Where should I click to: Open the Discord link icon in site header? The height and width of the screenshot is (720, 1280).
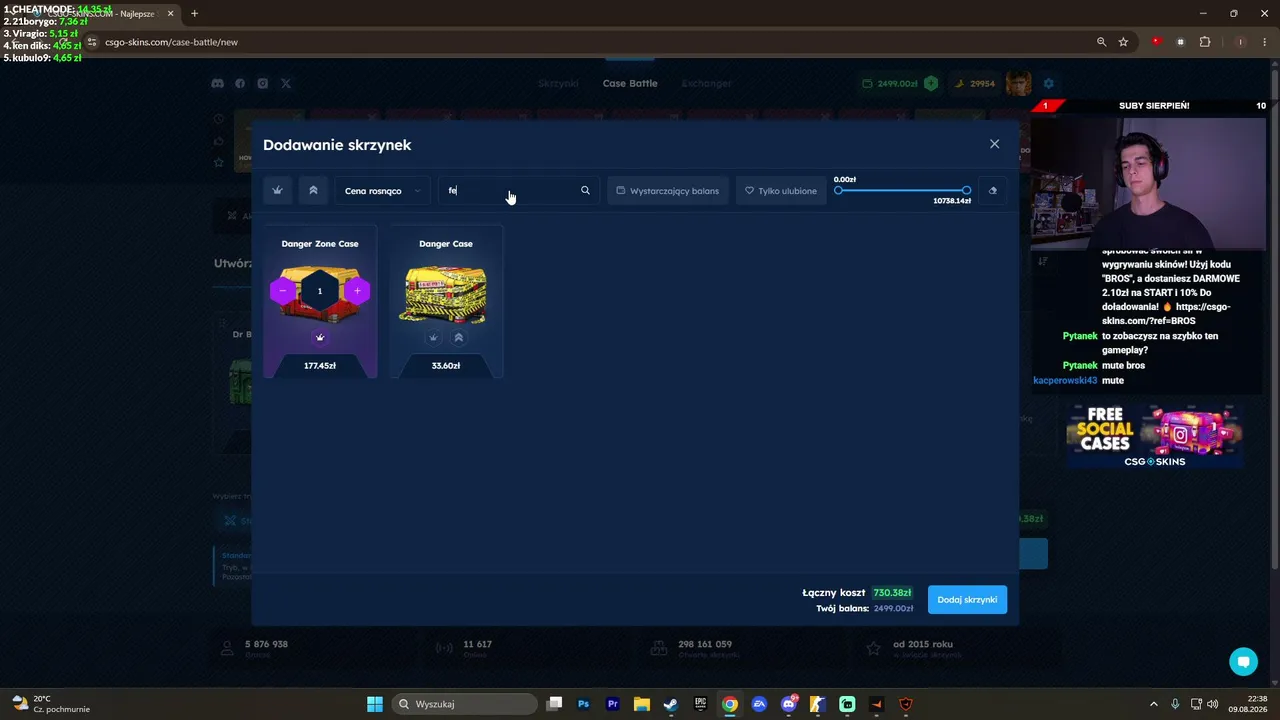218,83
